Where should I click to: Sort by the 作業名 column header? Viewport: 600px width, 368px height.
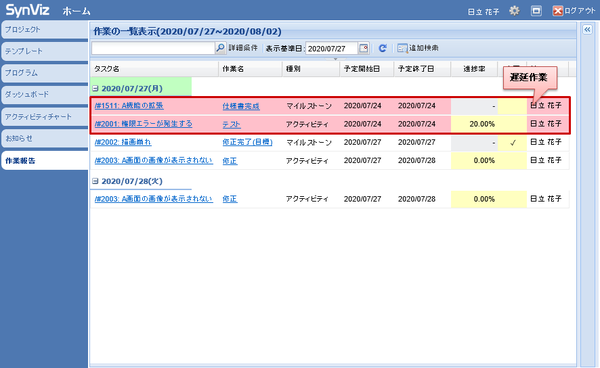pyautogui.click(x=250, y=69)
